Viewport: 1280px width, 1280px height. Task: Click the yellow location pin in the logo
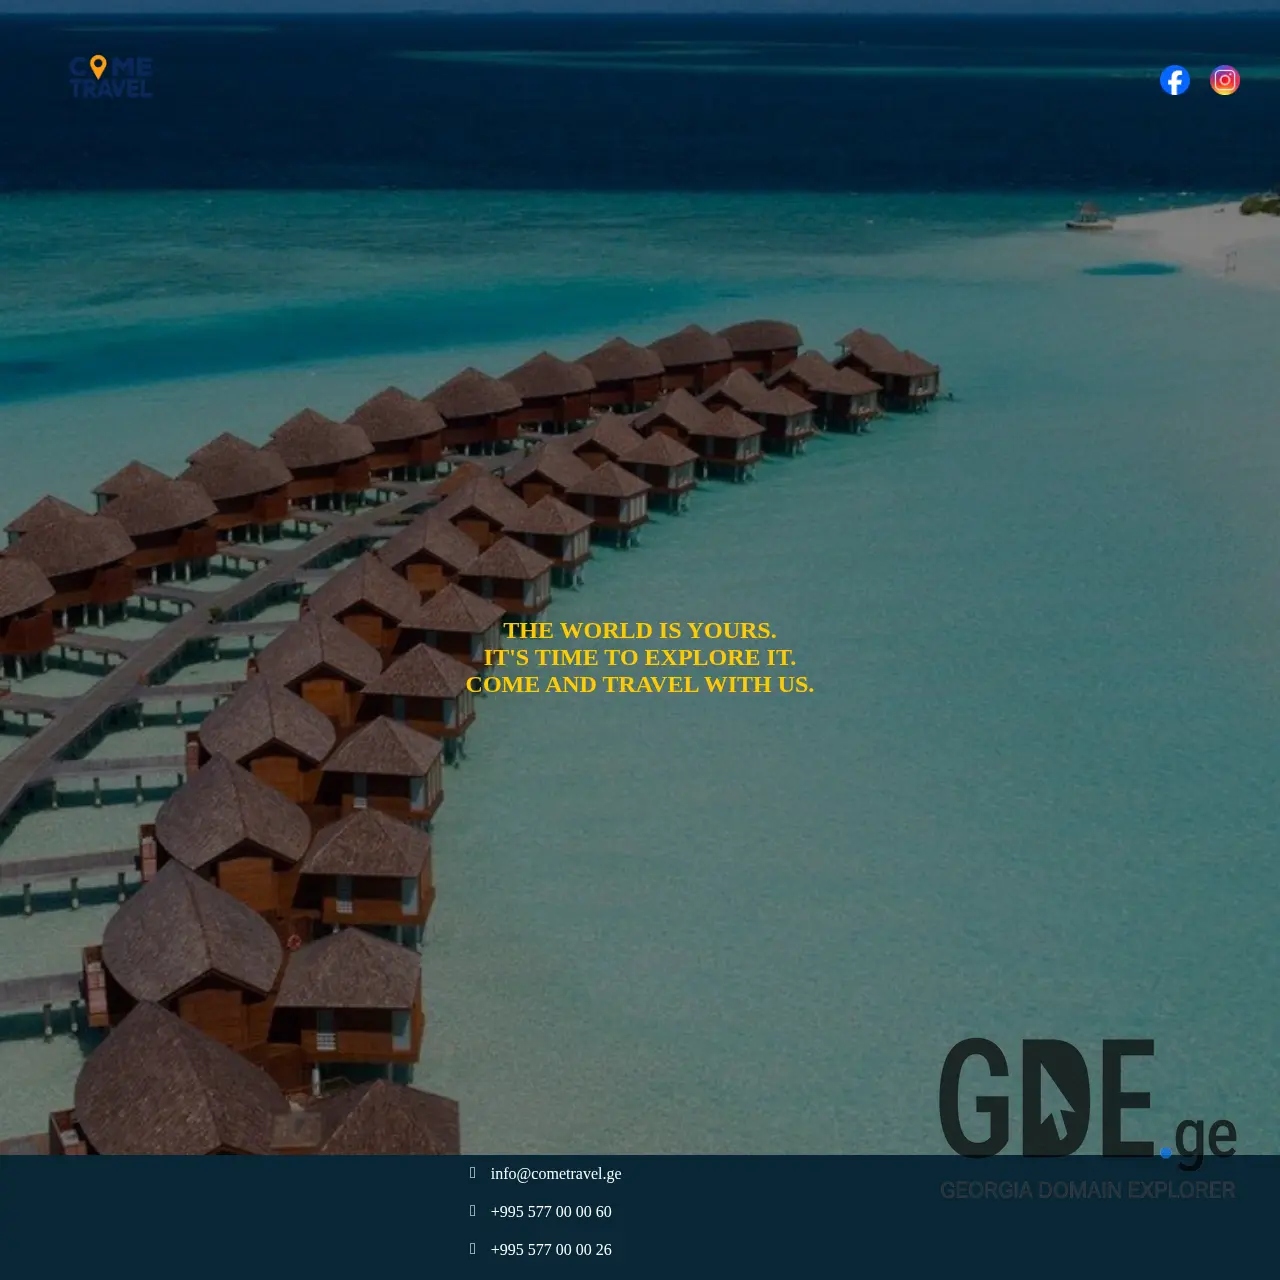click(97, 68)
